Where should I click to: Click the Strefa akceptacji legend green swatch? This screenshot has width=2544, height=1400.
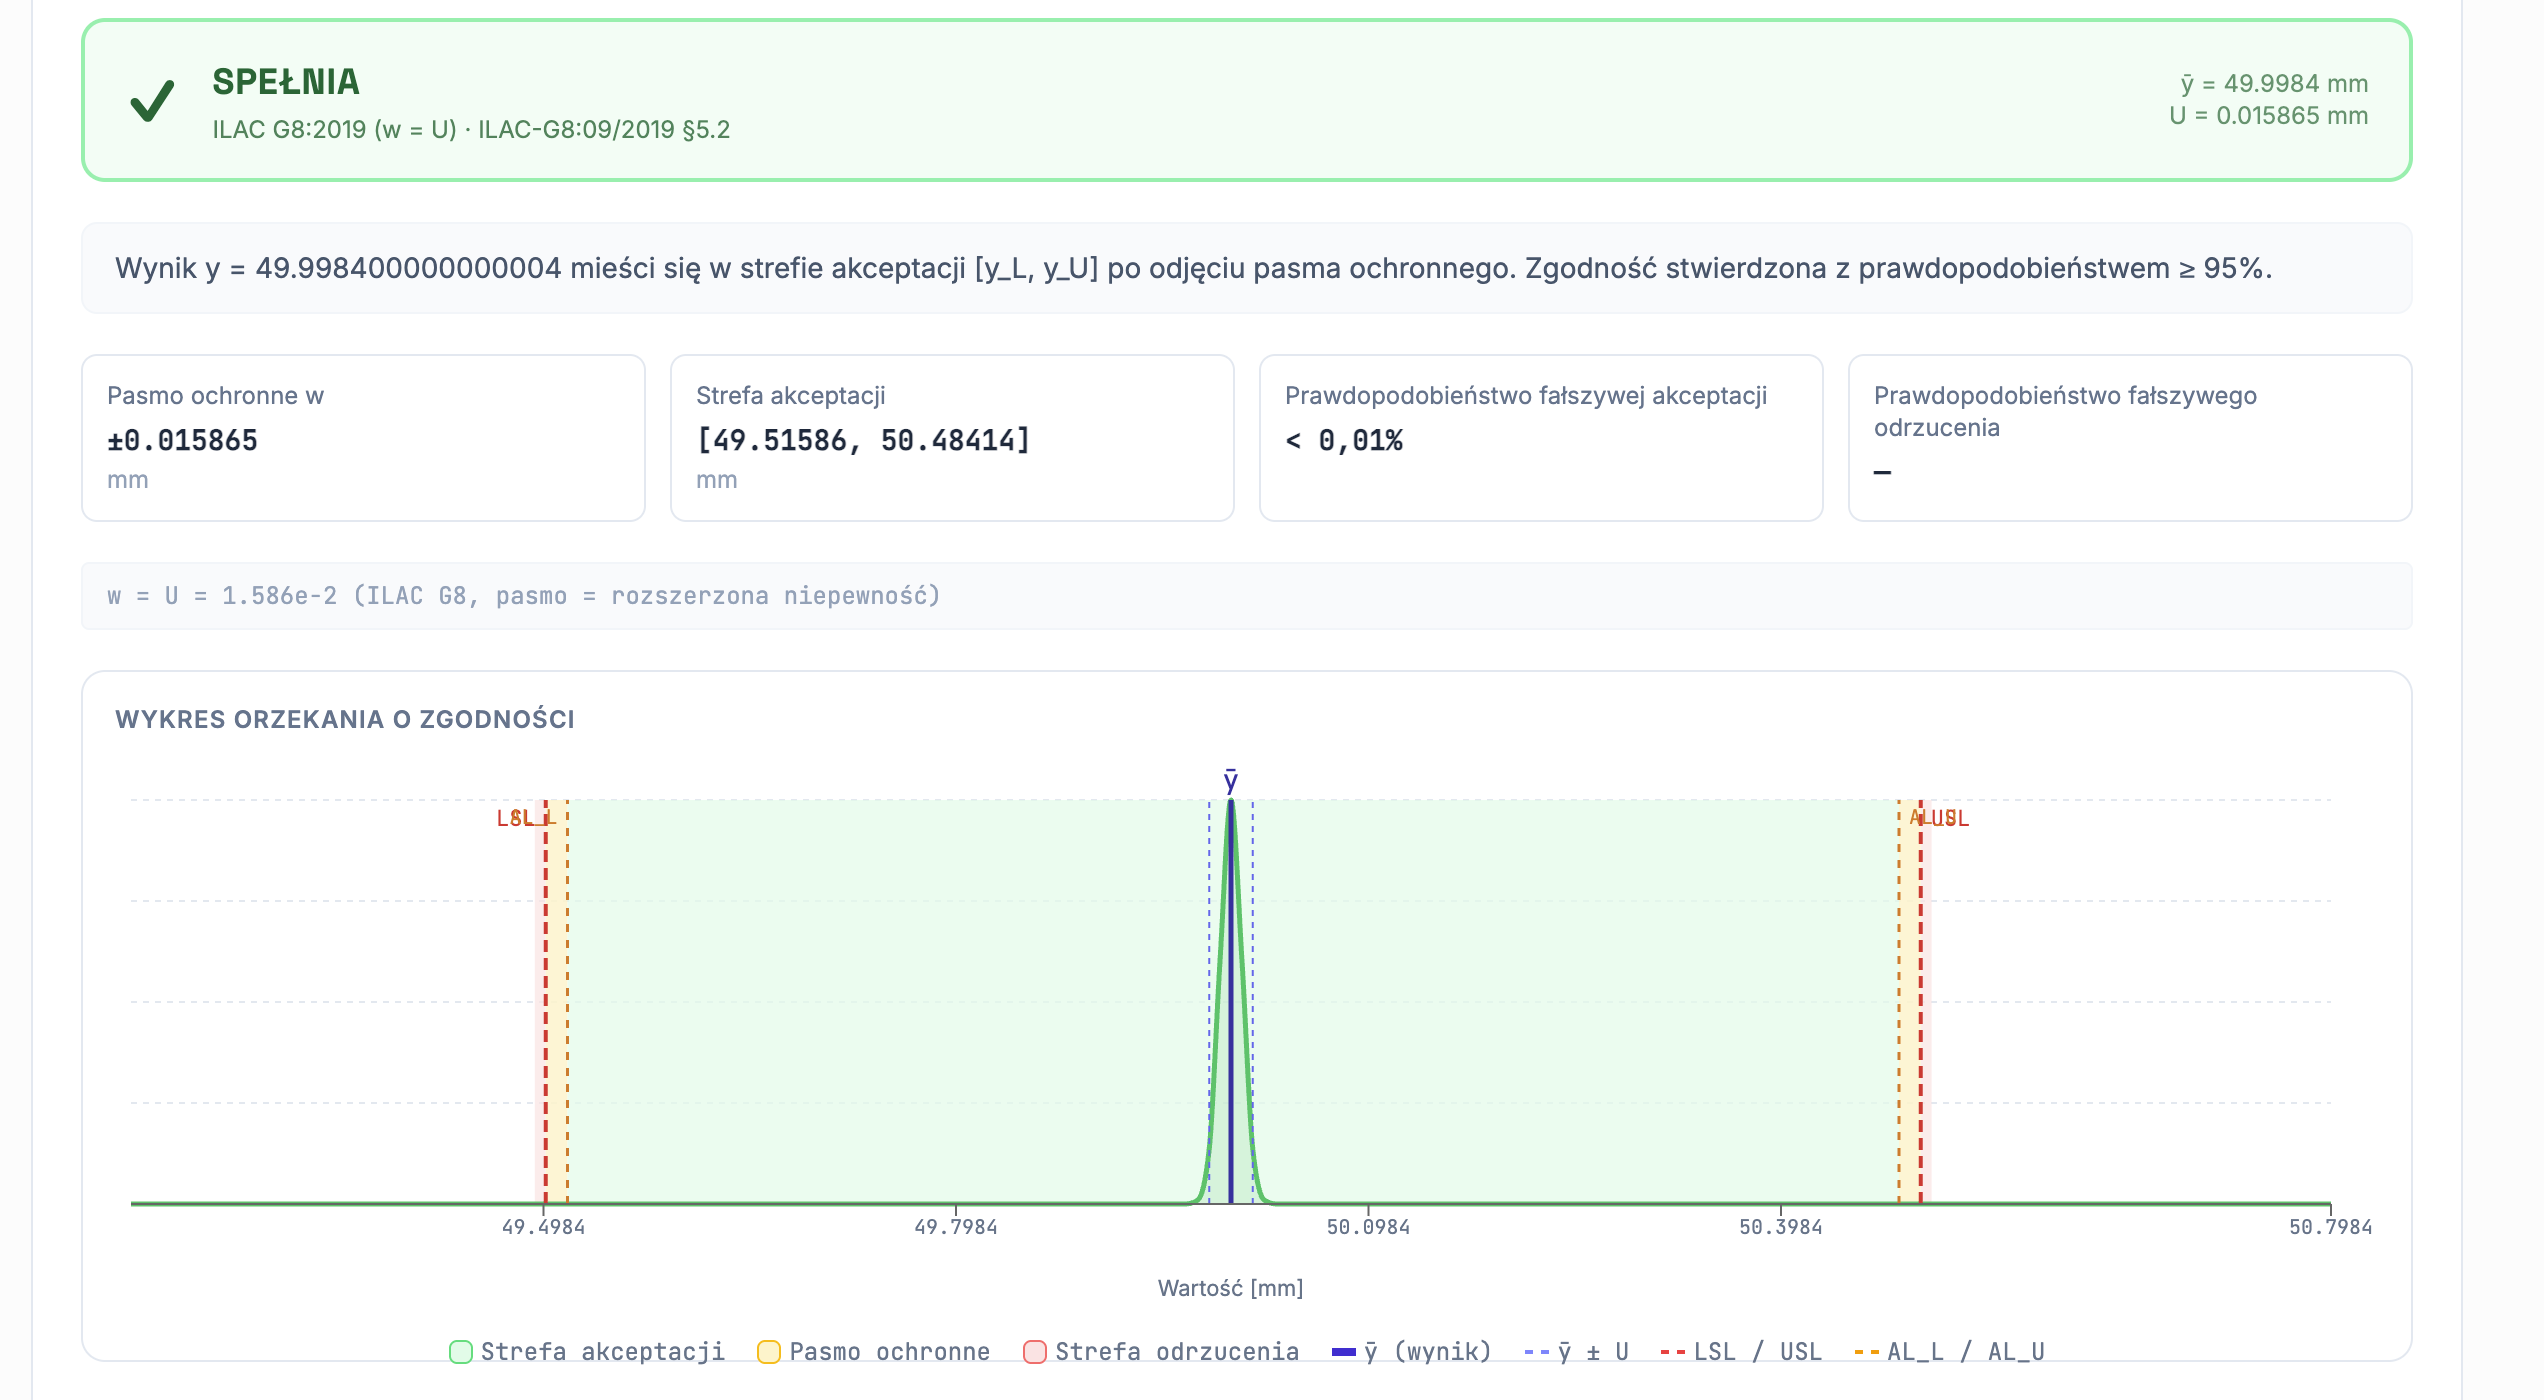(461, 1352)
